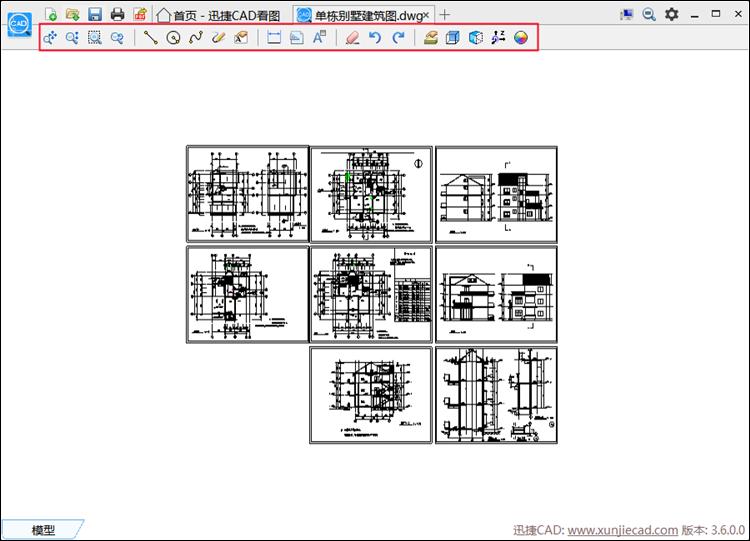Minimize the CAD viewer window
This screenshot has width=750, height=541.
695,15
